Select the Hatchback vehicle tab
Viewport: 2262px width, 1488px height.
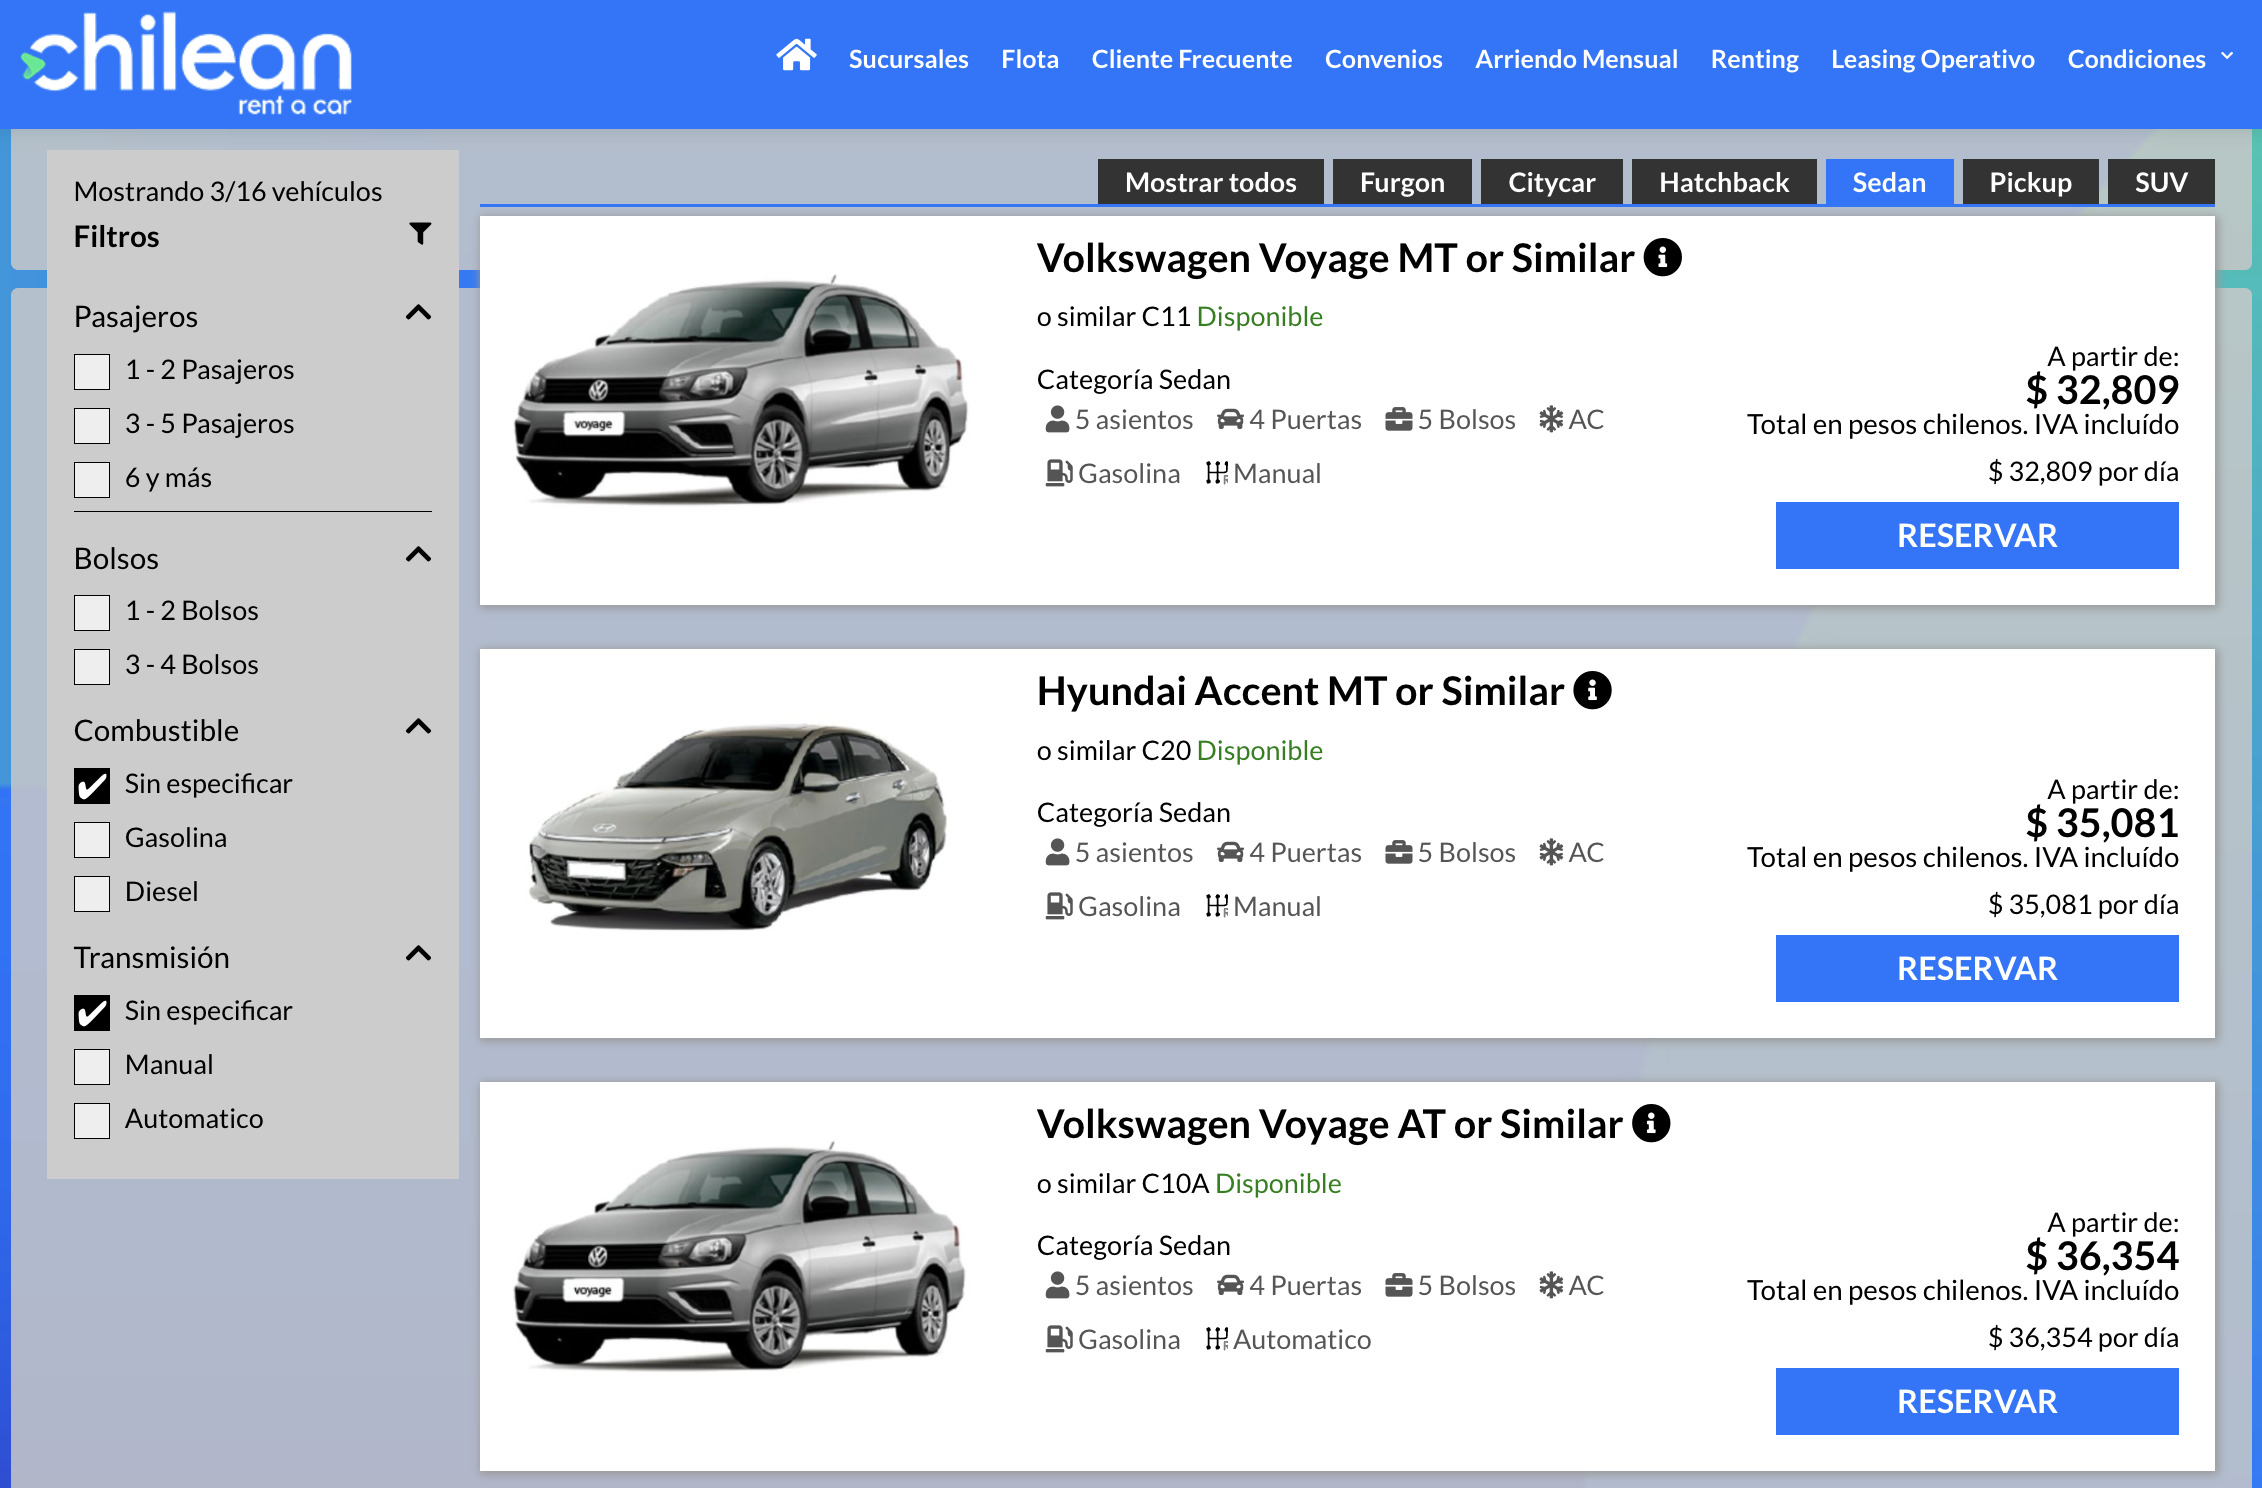(1724, 182)
